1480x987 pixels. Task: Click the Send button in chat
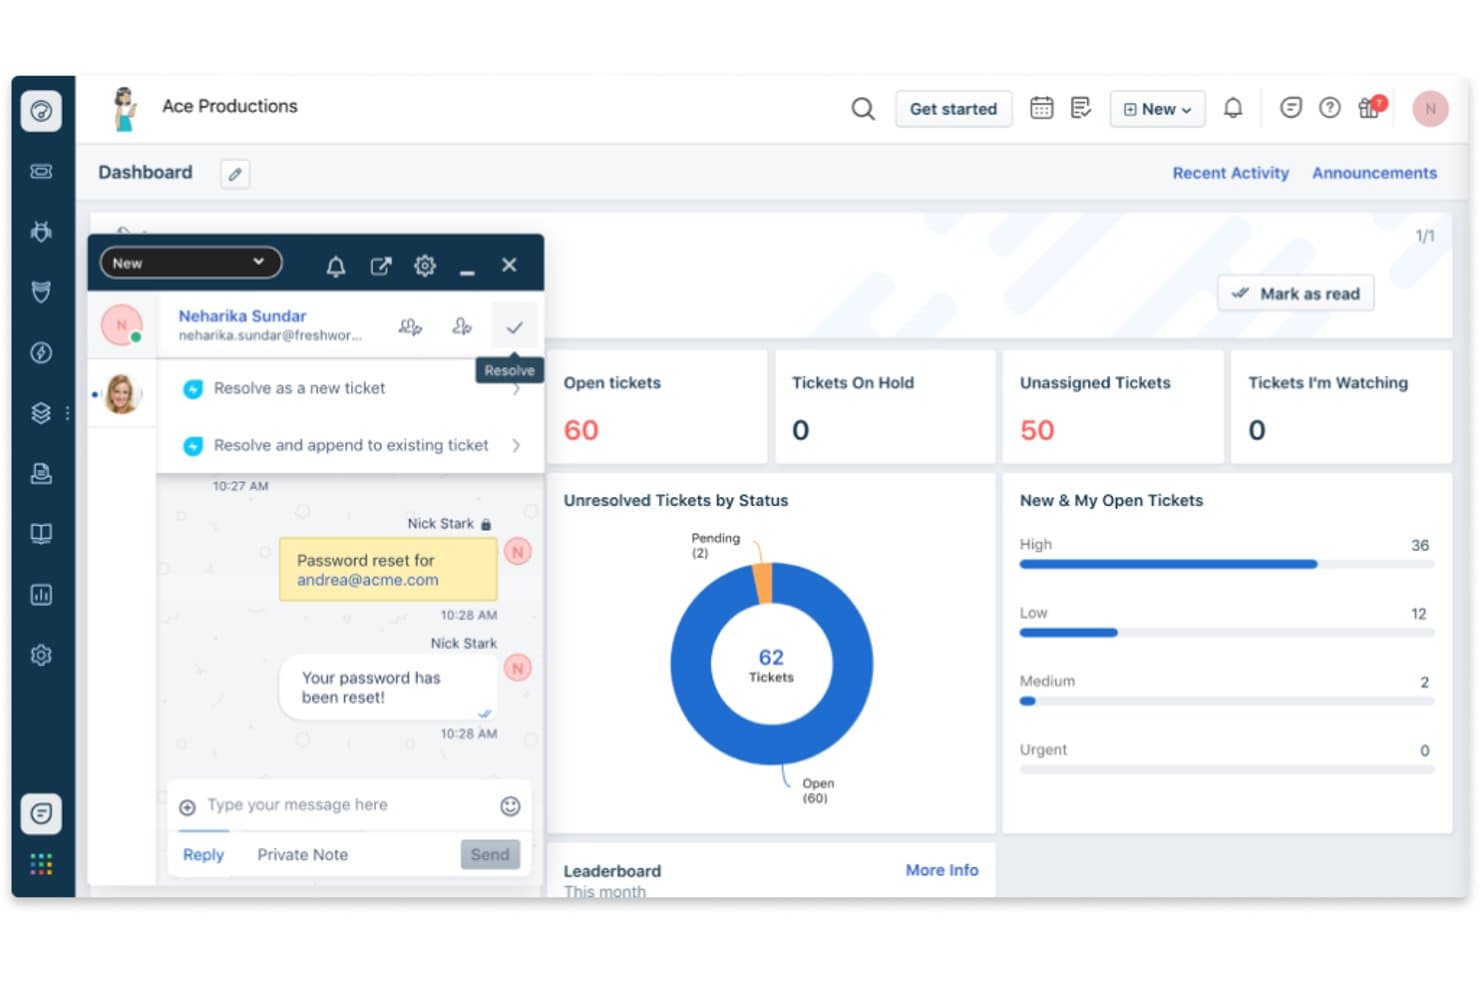coord(490,855)
